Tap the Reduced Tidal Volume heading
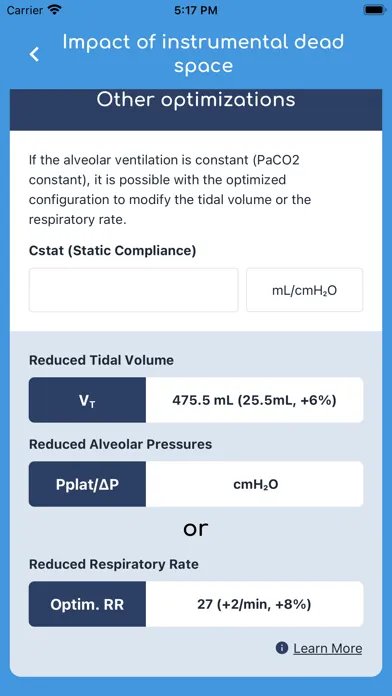The height and width of the screenshot is (696, 392). (x=101, y=360)
